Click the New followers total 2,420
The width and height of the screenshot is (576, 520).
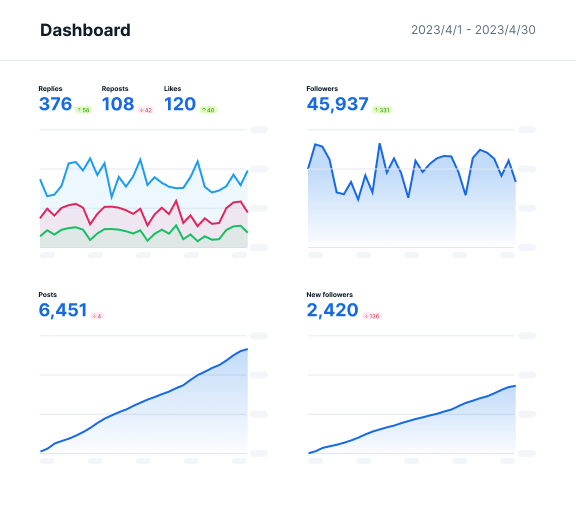[332, 310]
